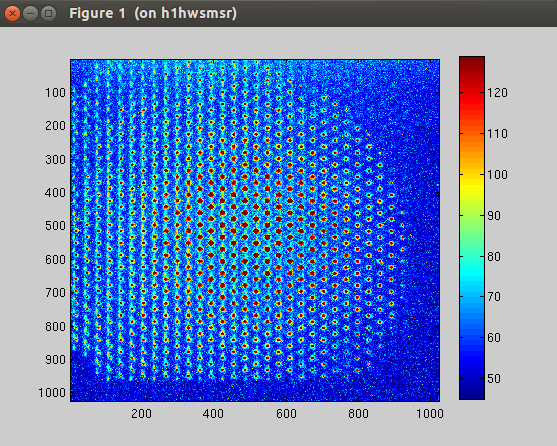Click the y-axis tick label 100

coord(55,93)
